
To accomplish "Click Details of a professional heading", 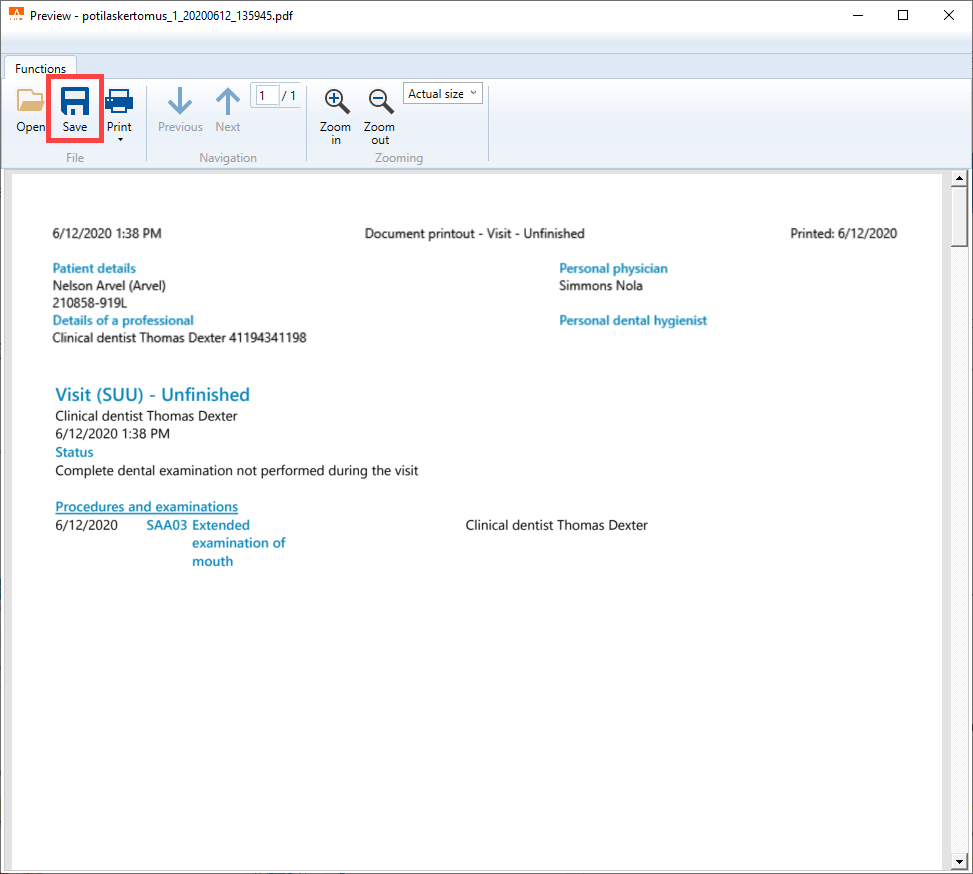I will click(123, 320).
